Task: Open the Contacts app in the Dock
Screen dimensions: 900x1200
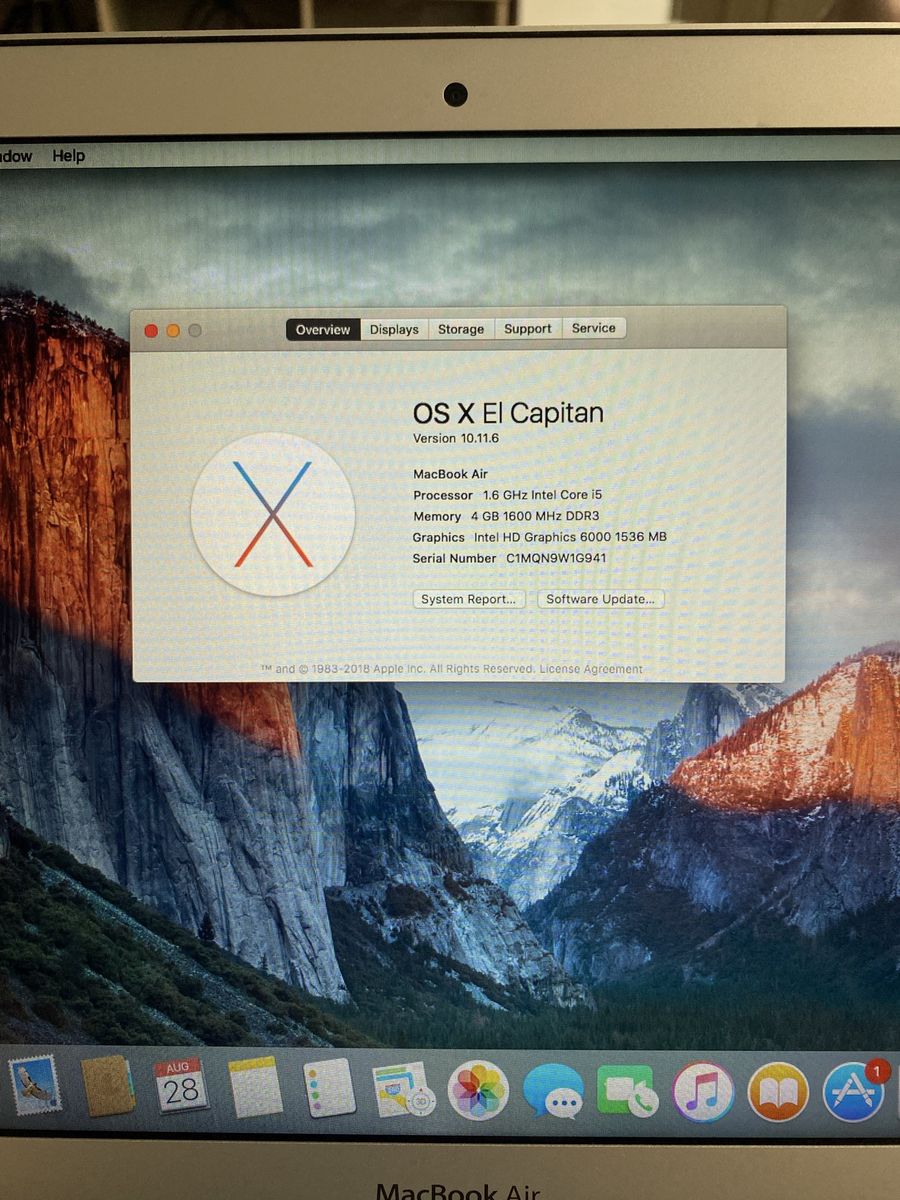Action: pyautogui.click(x=108, y=1086)
